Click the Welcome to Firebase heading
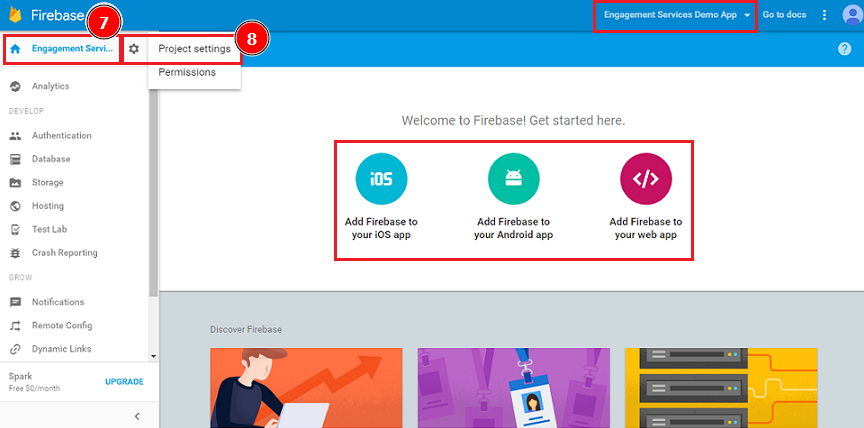 (x=514, y=121)
